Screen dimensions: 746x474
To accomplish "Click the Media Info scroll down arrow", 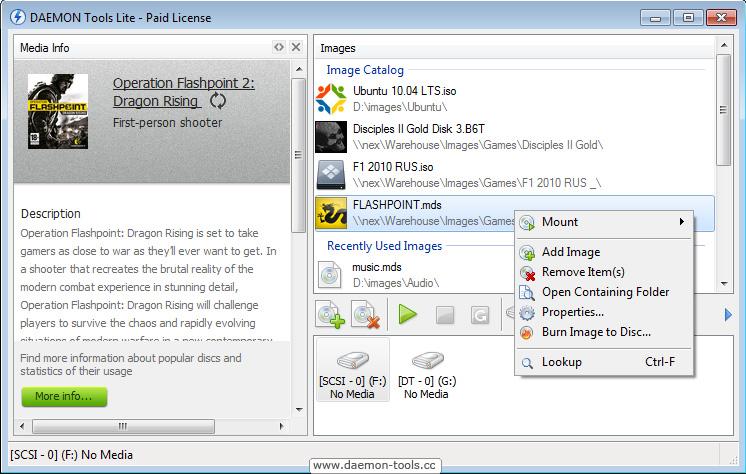I will pos(299,410).
